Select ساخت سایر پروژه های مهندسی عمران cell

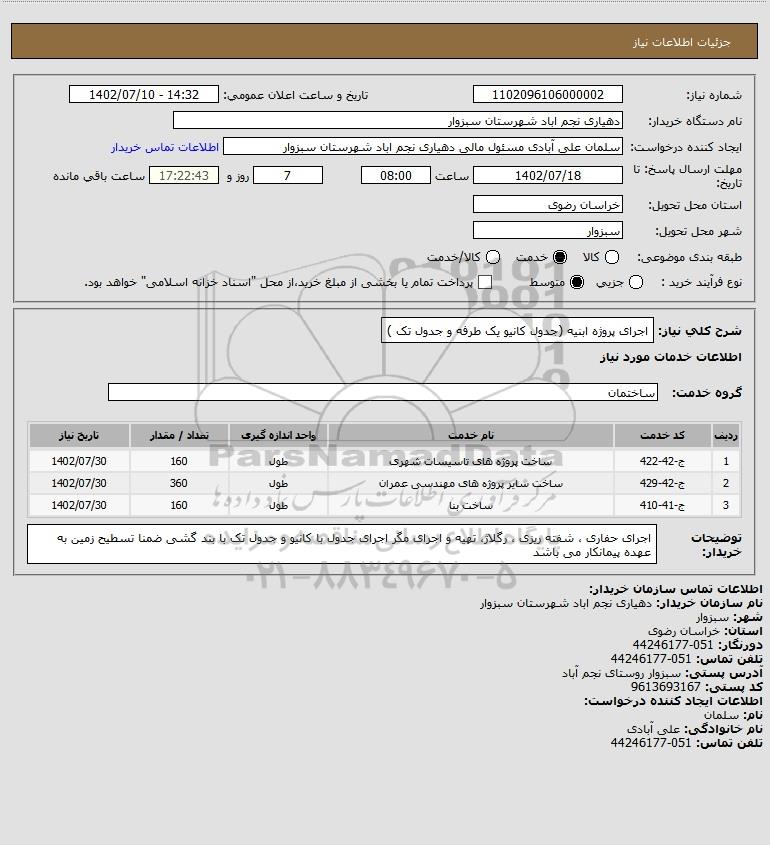[x=470, y=483]
